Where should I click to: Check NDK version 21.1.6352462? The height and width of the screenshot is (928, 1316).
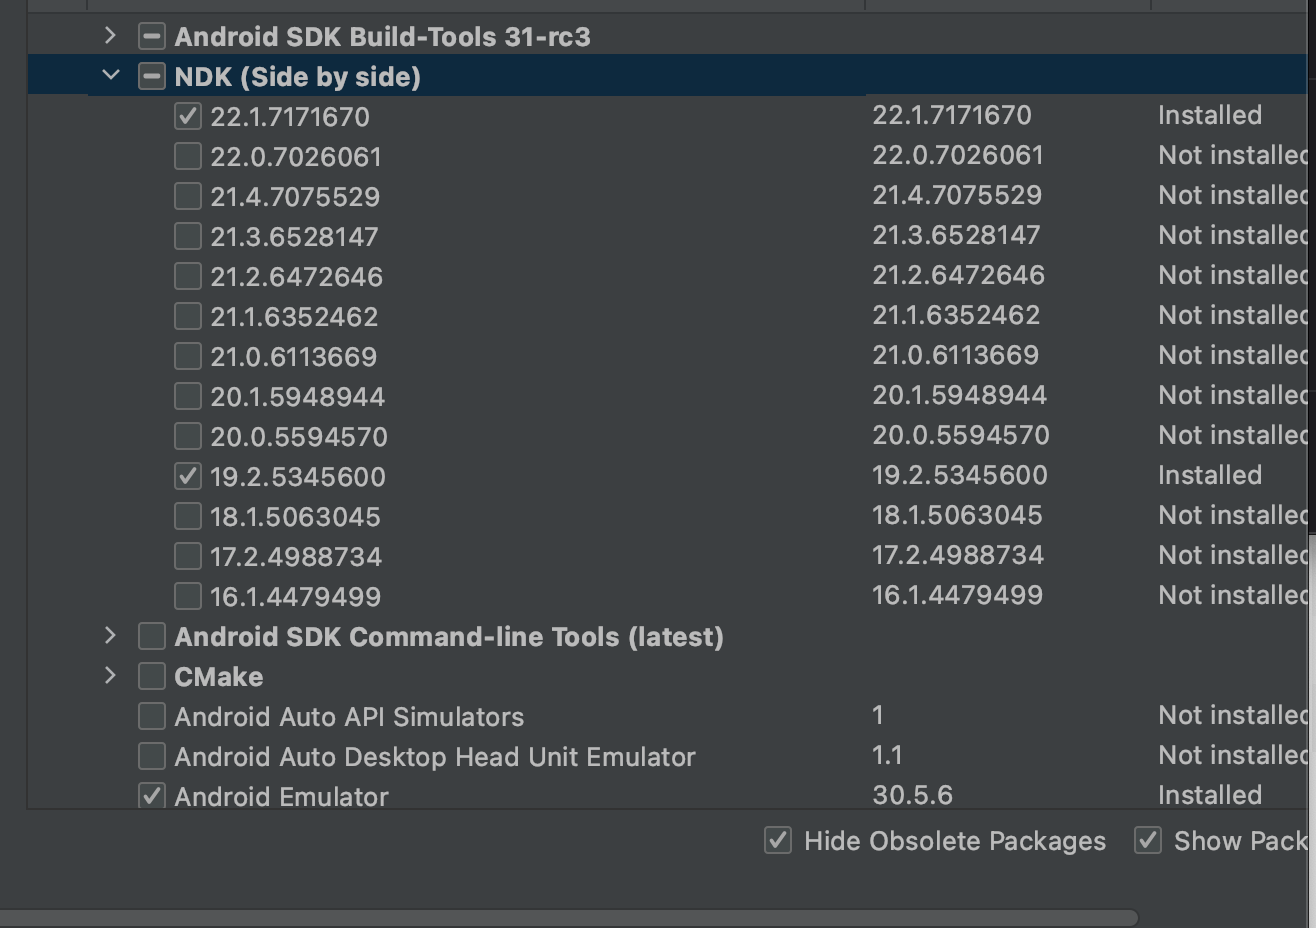click(x=188, y=317)
